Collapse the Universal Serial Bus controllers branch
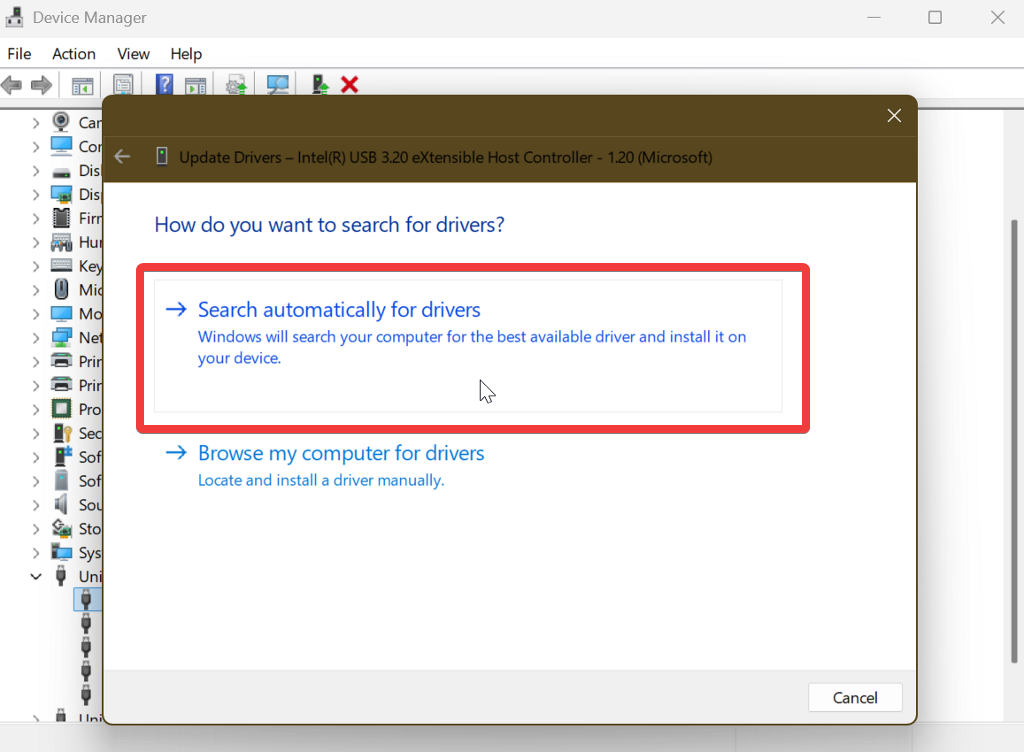Image resolution: width=1024 pixels, height=752 pixels. (x=36, y=576)
